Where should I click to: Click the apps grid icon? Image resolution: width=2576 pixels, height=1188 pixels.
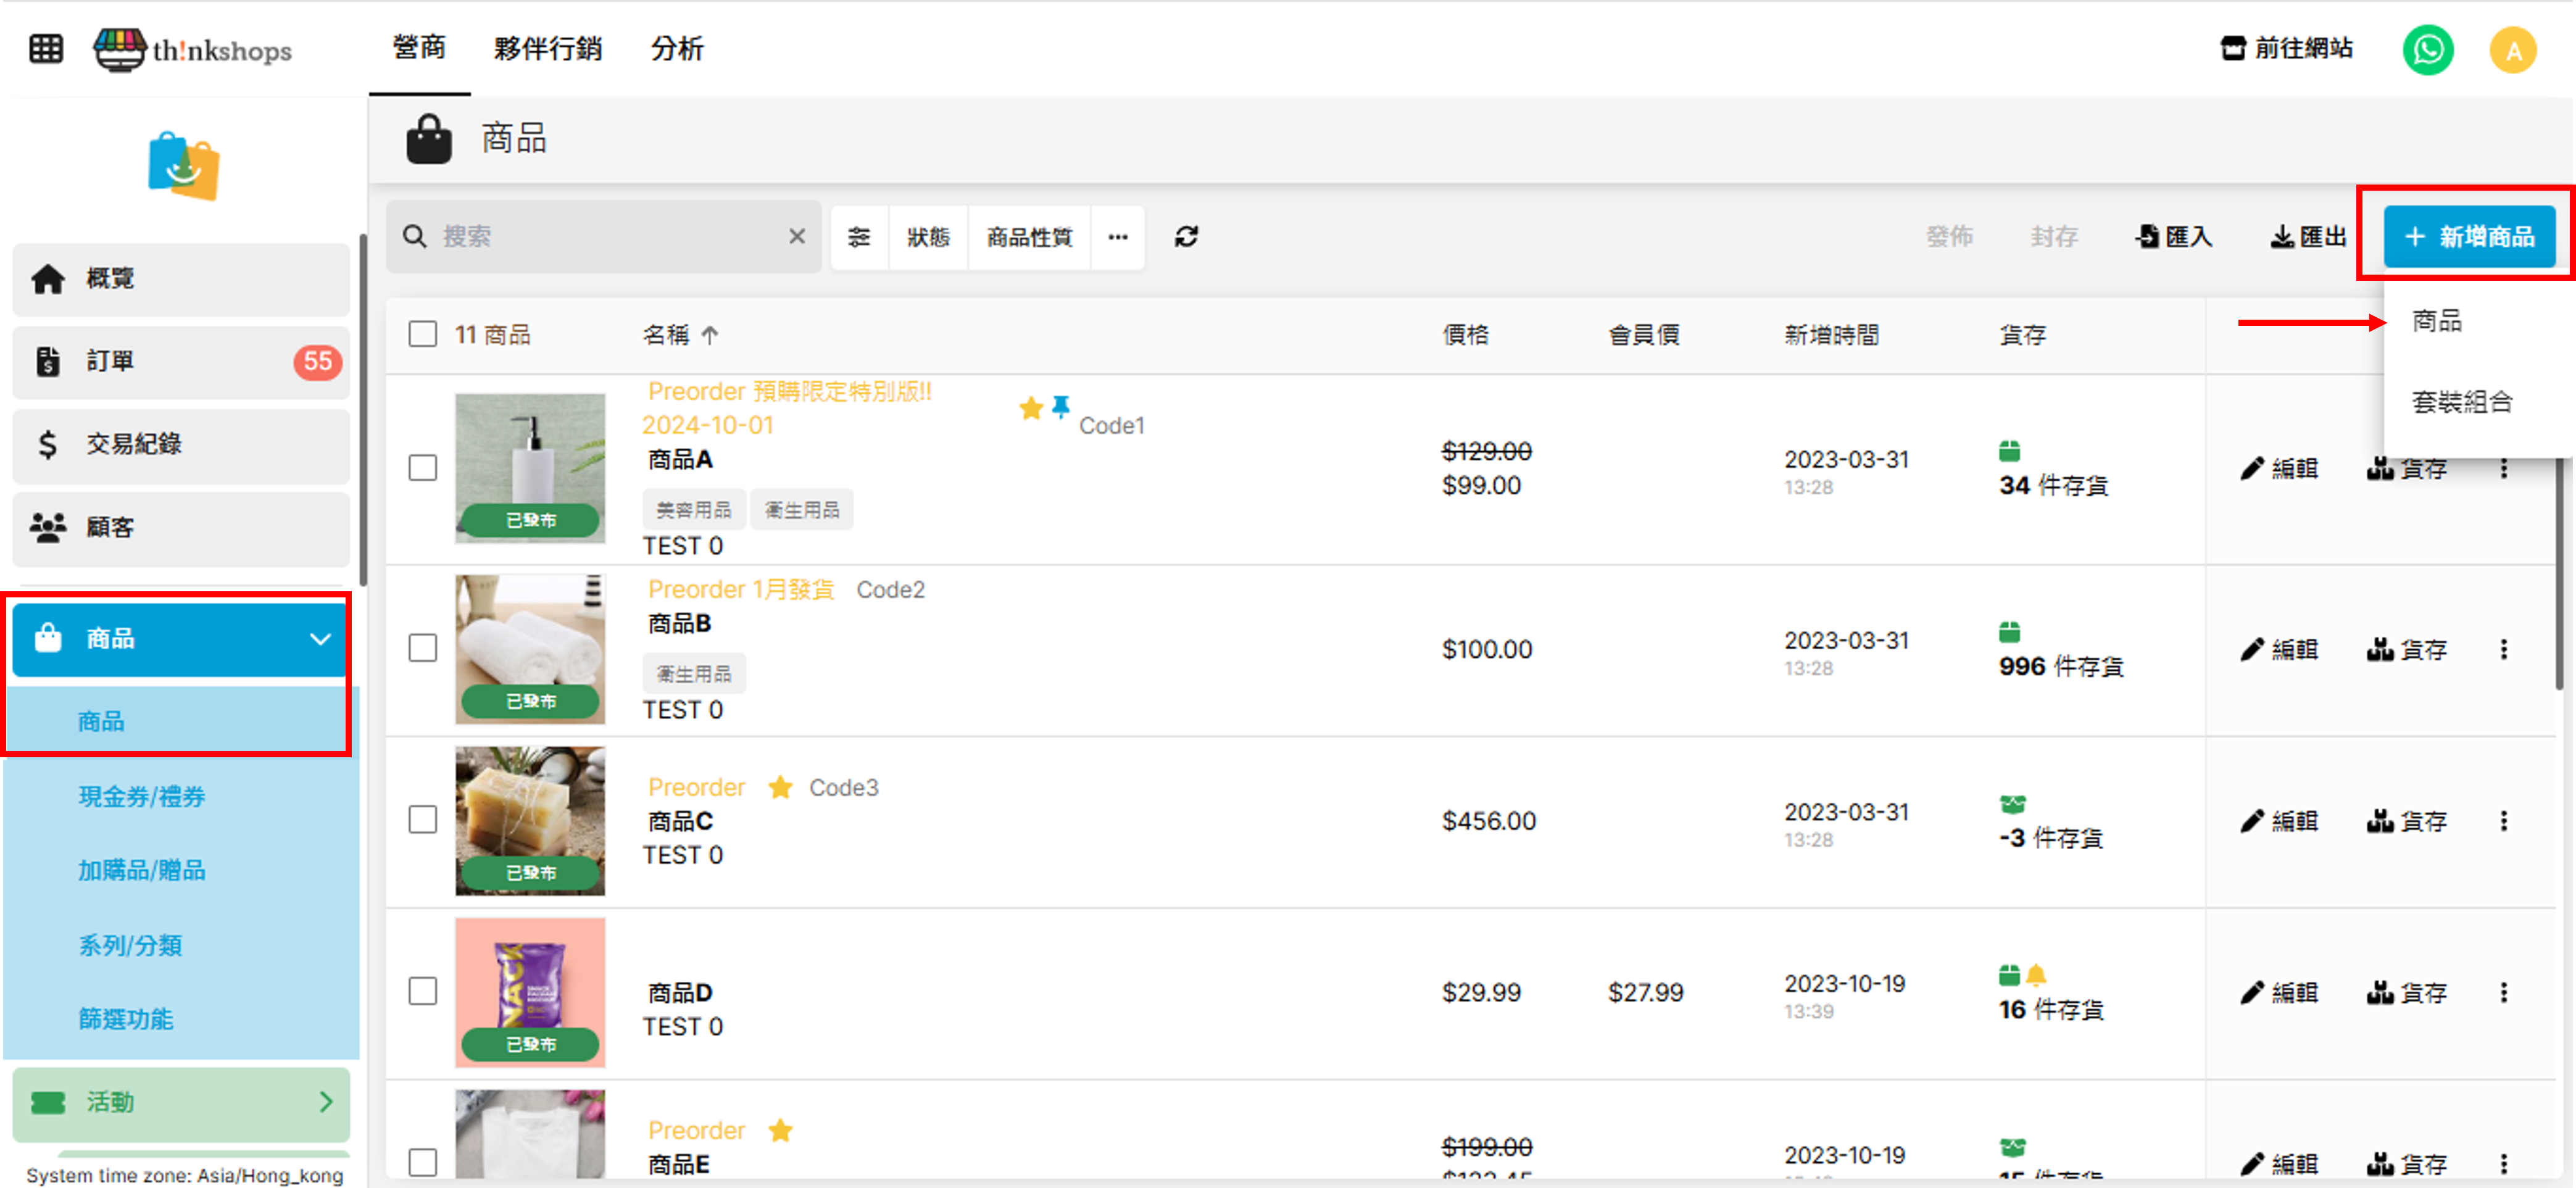46,48
